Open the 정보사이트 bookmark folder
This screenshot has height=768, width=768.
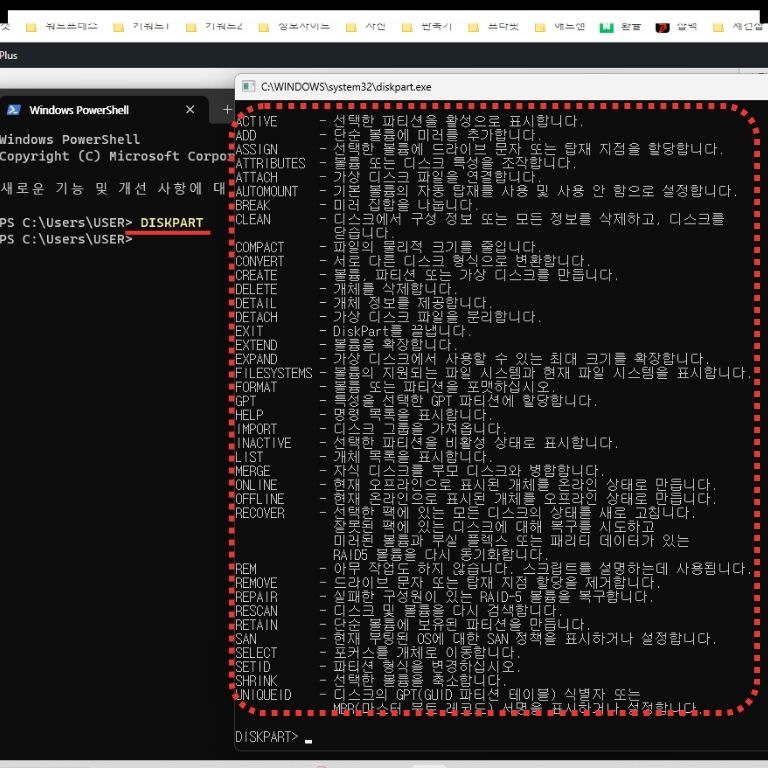tap(294, 26)
